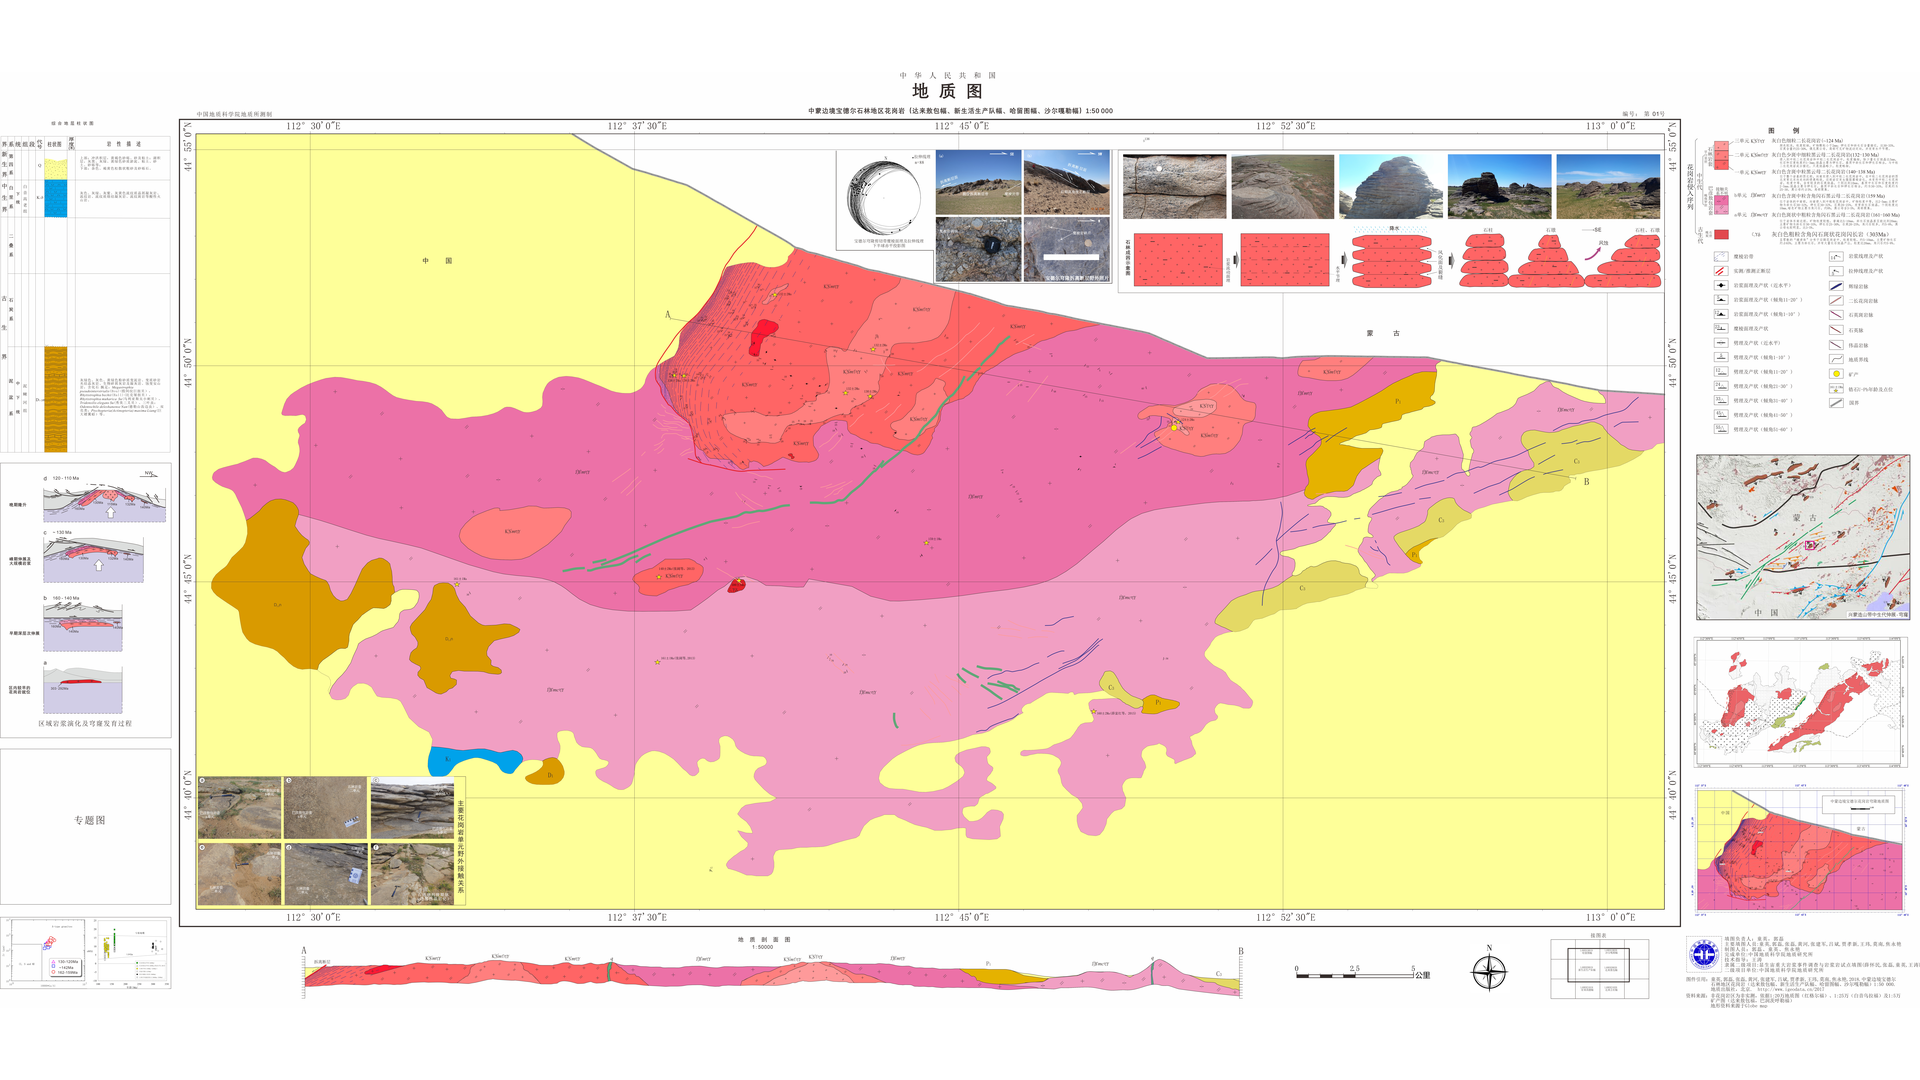The image size is (1920, 1080).
Task: Click the 劈理及产状(近水平) legend symbol
Action: coord(1721,343)
